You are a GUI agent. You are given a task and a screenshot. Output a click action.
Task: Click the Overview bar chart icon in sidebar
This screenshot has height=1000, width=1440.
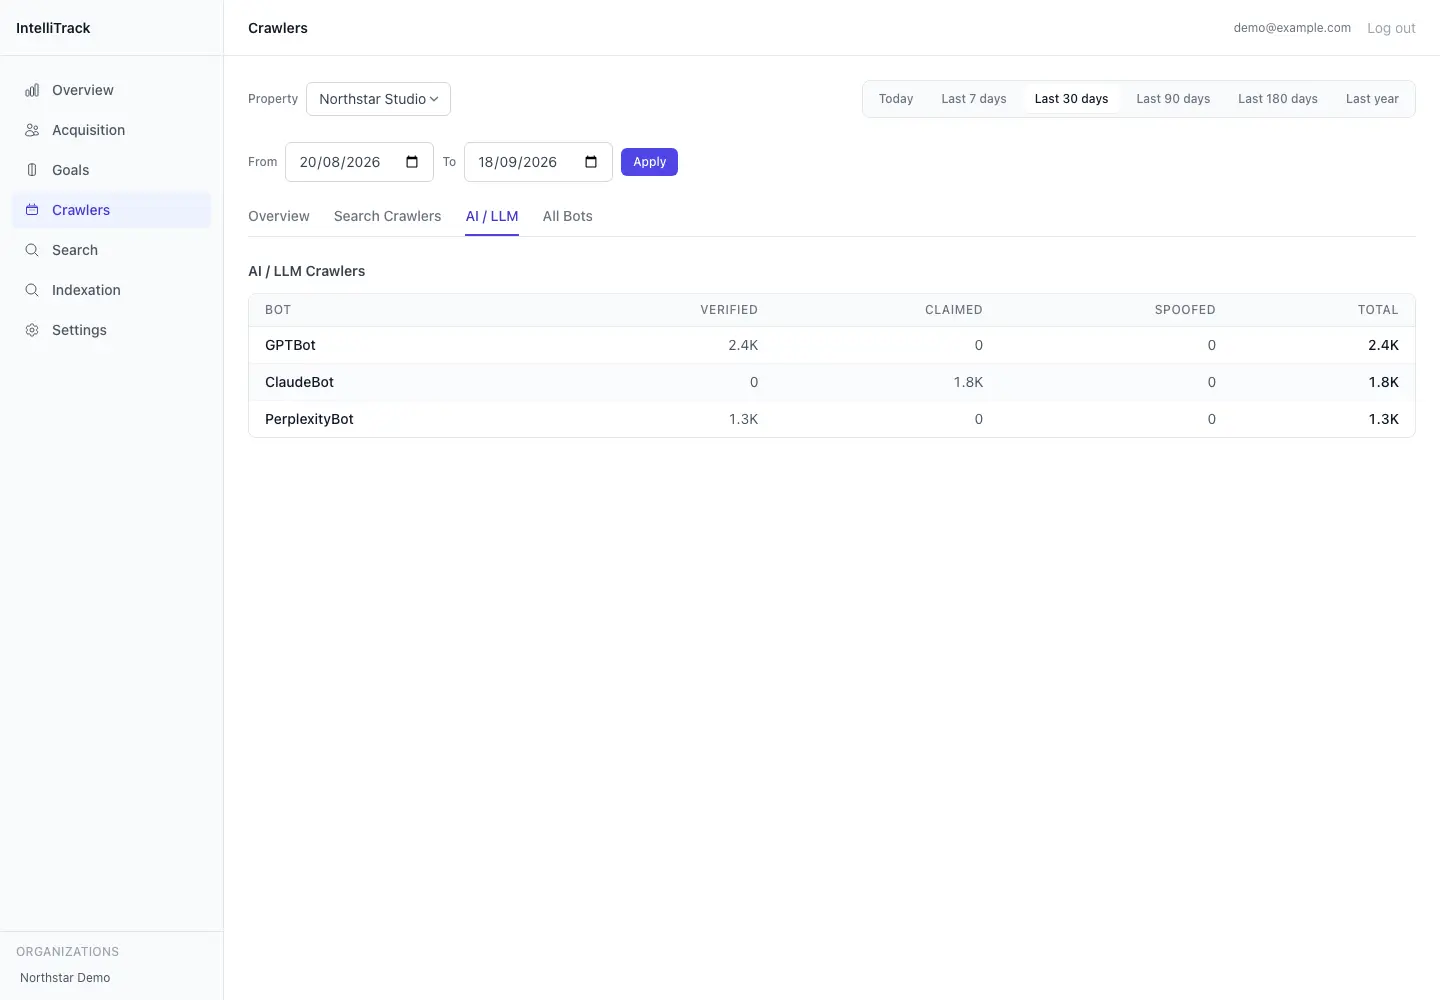(x=32, y=90)
